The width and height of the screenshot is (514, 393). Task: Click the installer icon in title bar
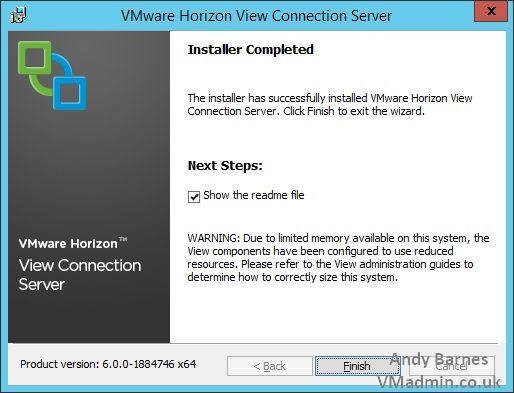click(x=18, y=15)
